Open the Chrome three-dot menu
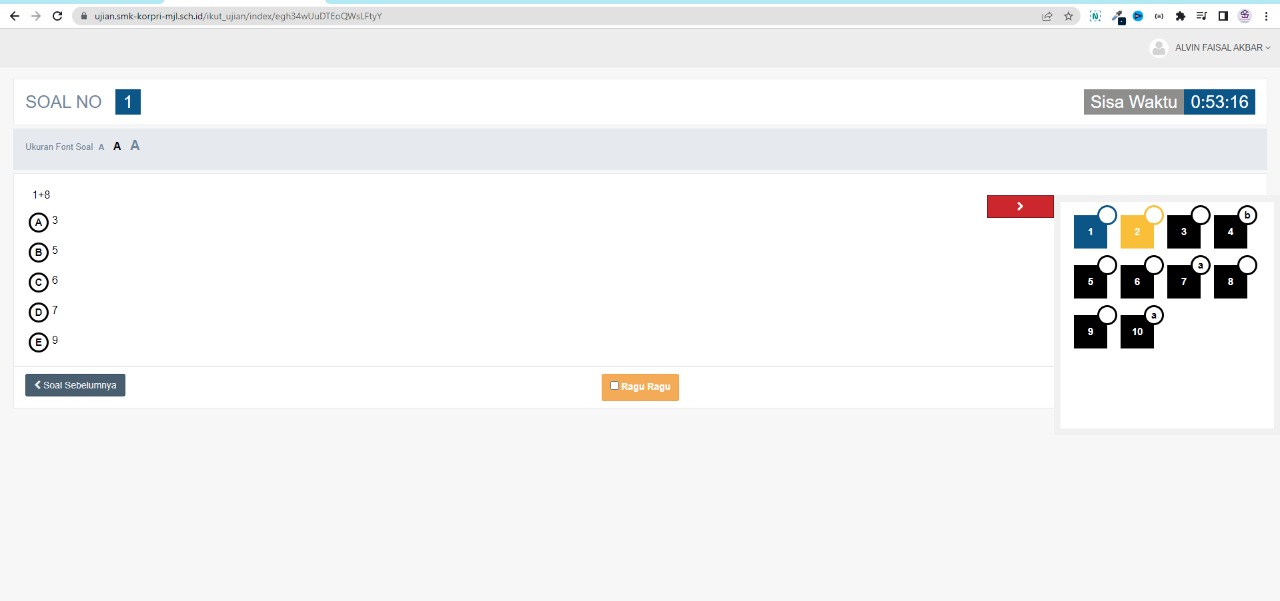Screen dimensions: 1280x601 [x=1266, y=16]
